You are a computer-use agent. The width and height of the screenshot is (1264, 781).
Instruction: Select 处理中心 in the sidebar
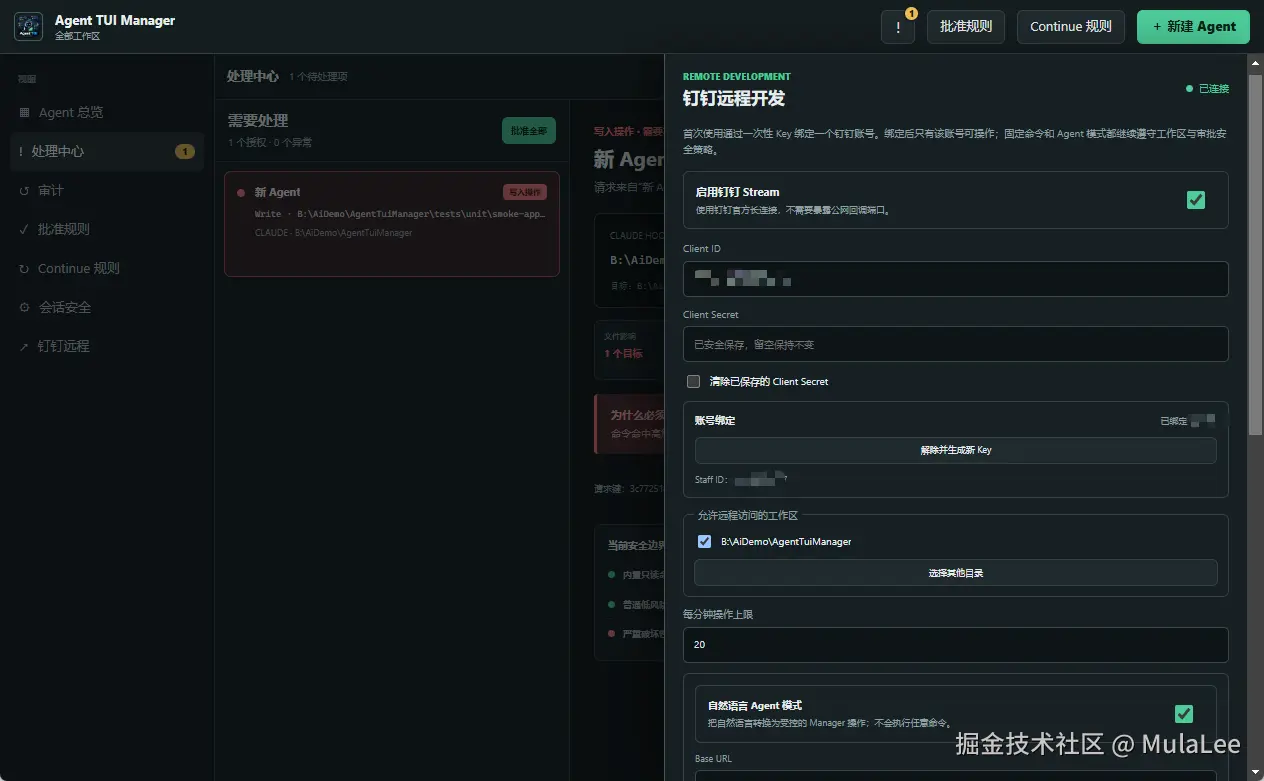point(107,151)
